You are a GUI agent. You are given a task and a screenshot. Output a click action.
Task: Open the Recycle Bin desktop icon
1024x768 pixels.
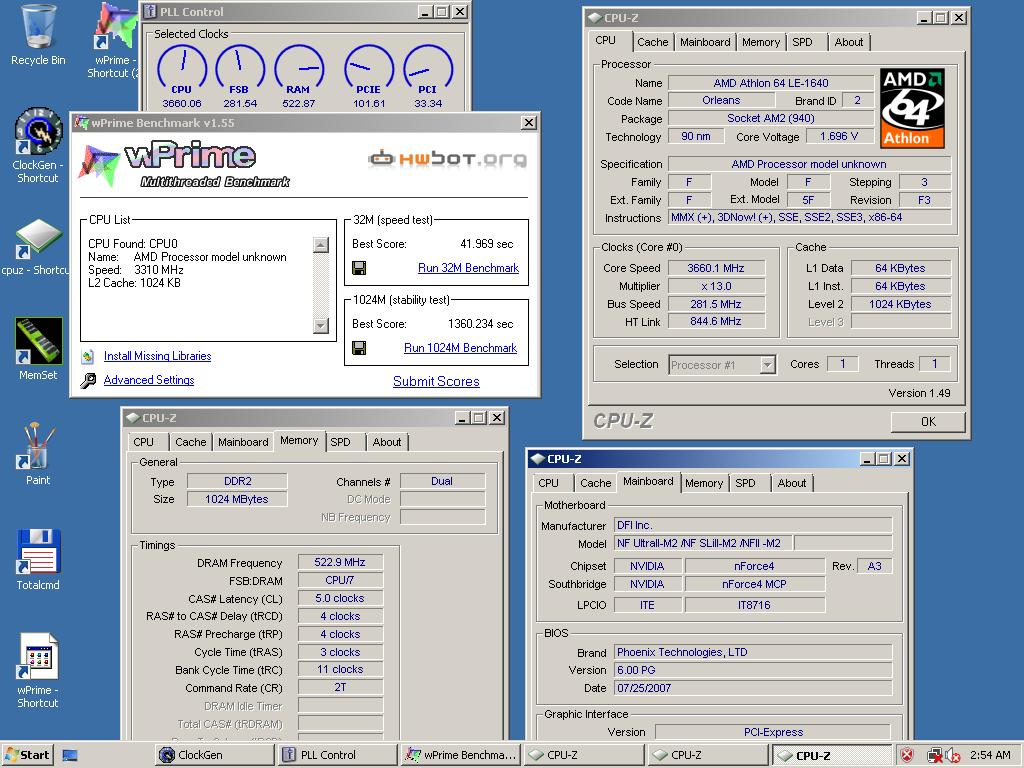click(x=38, y=26)
